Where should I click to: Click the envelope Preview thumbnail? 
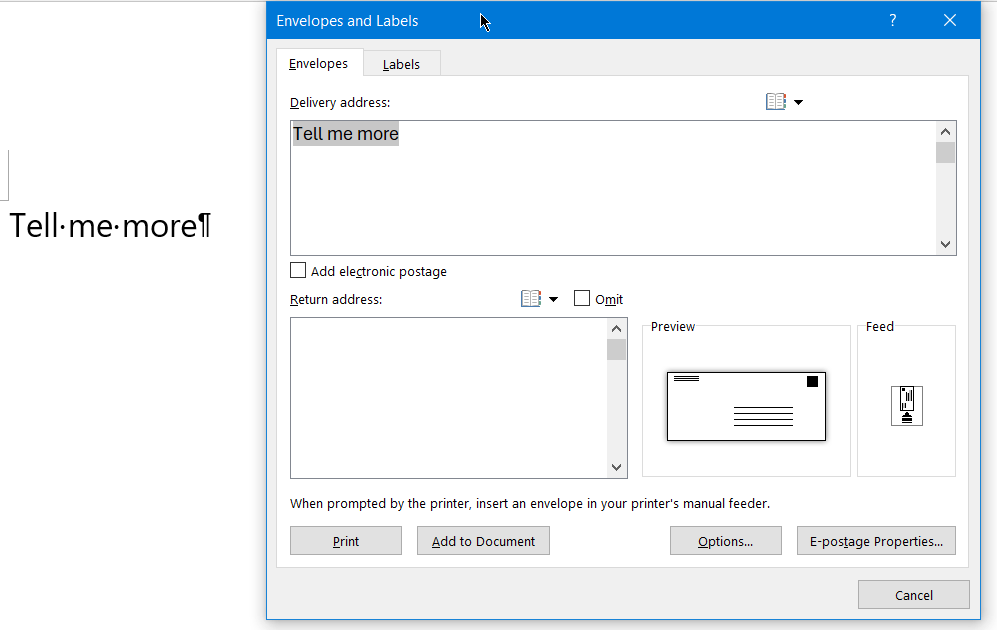click(x=746, y=406)
